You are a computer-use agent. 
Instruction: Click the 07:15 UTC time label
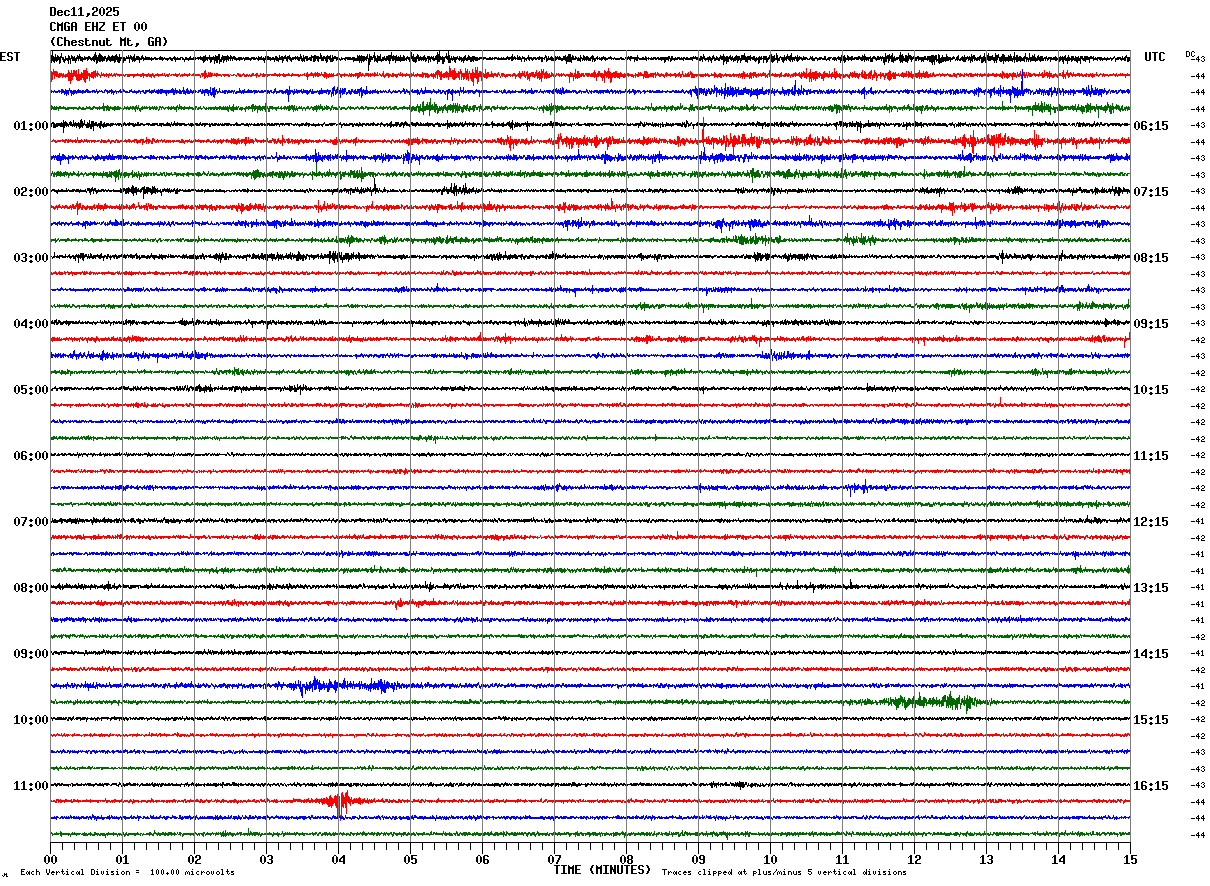(1152, 192)
